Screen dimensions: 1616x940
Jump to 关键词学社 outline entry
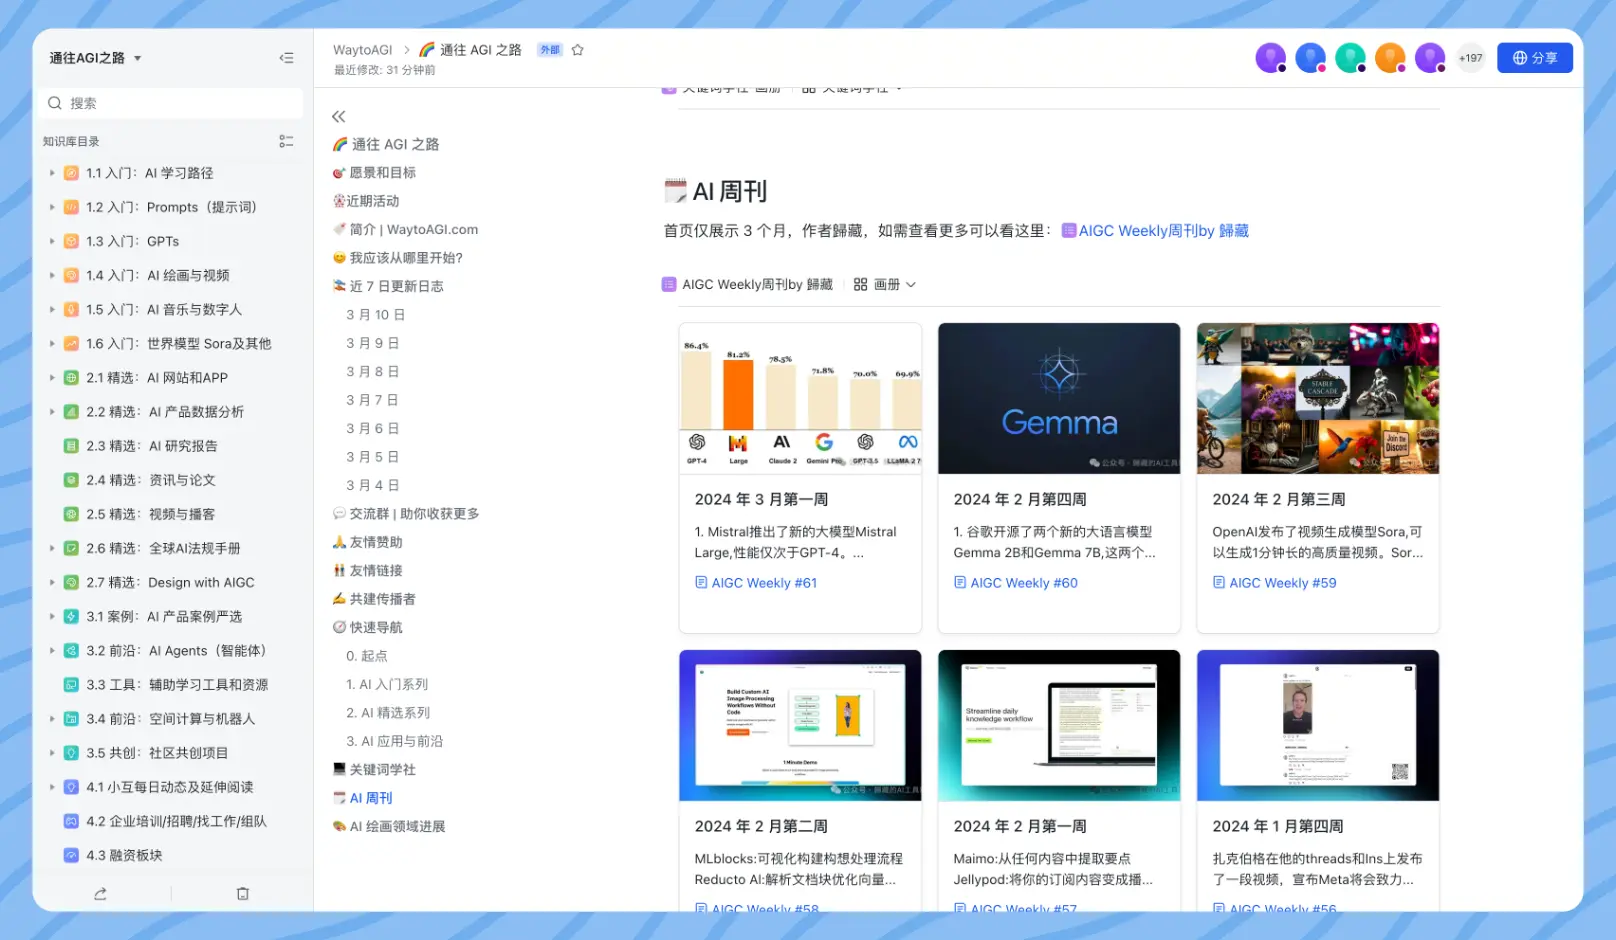382,770
